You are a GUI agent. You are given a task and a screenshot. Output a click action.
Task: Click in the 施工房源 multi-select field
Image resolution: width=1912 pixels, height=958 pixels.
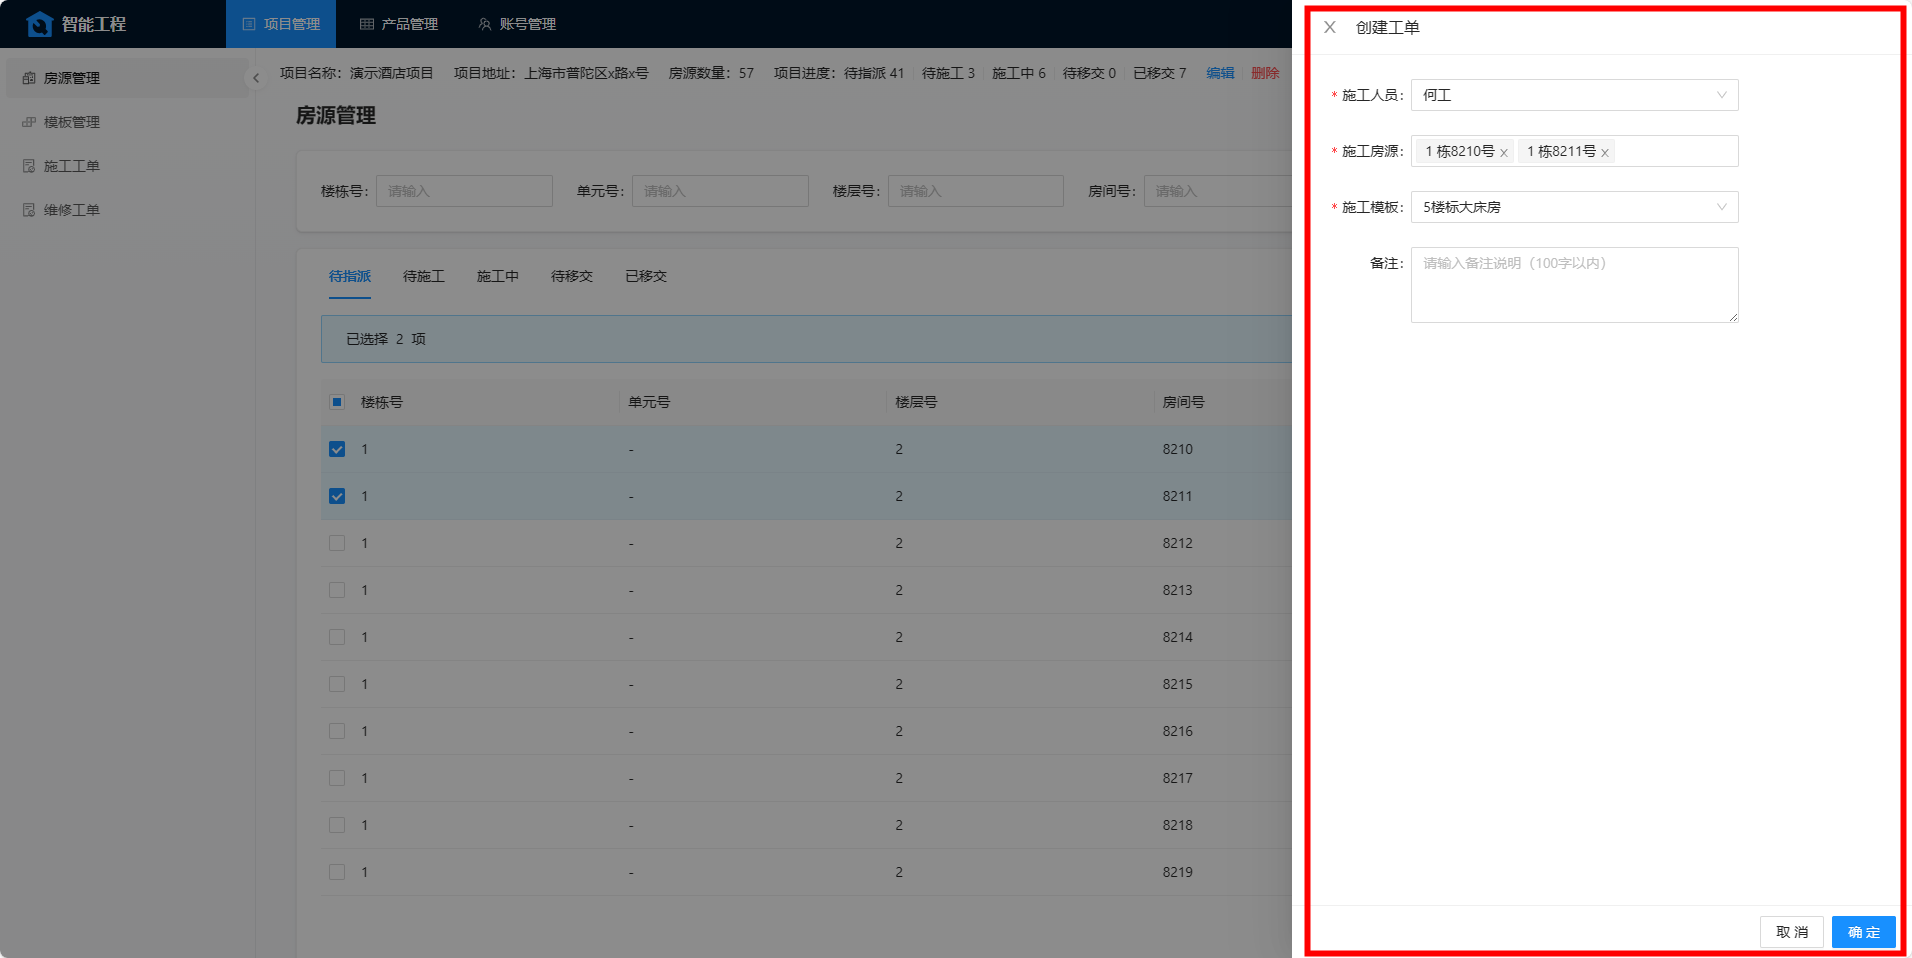tap(1574, 151)
